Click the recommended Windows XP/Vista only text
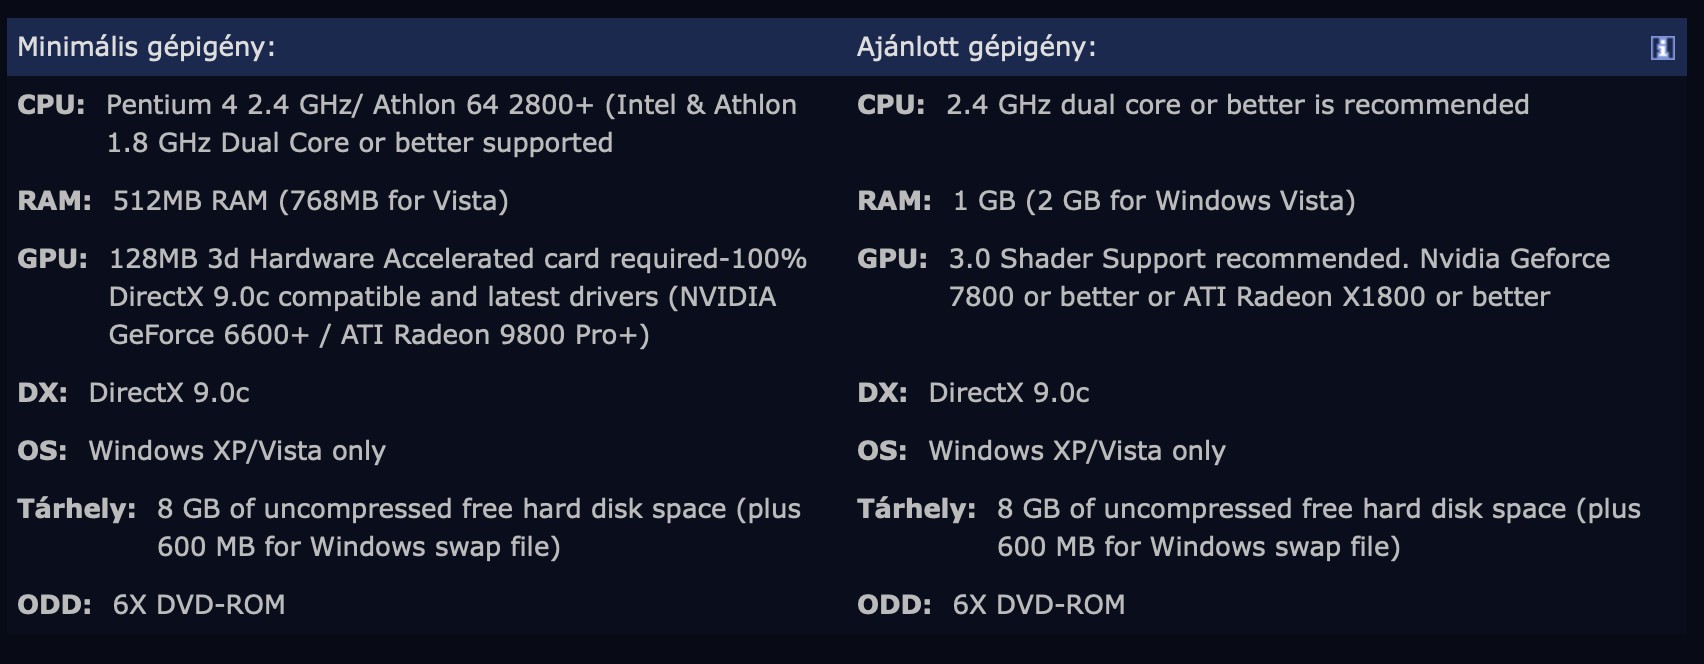 pos(1077,451)
